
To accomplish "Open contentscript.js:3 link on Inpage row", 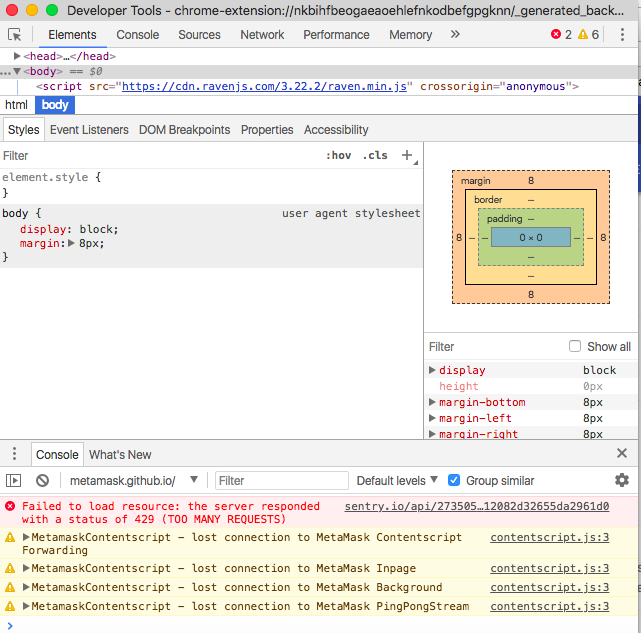I will tap(550, 568).
